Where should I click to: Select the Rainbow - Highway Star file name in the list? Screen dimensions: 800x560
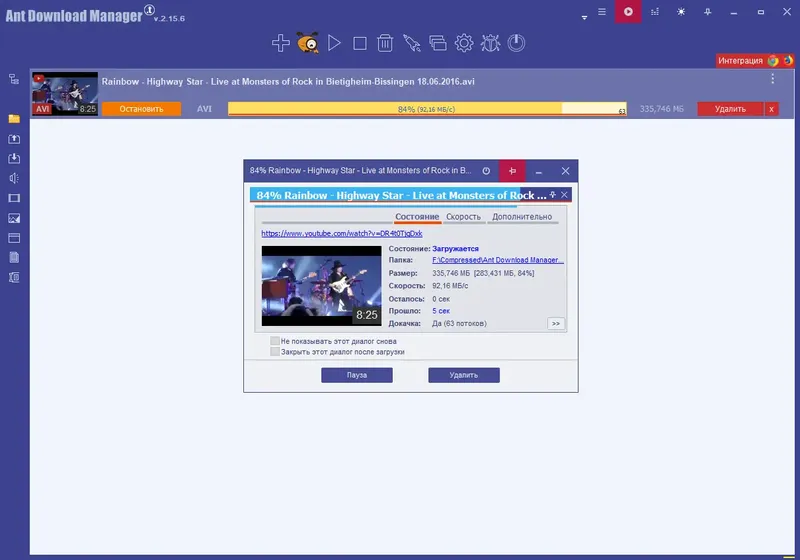pos(288,82)
